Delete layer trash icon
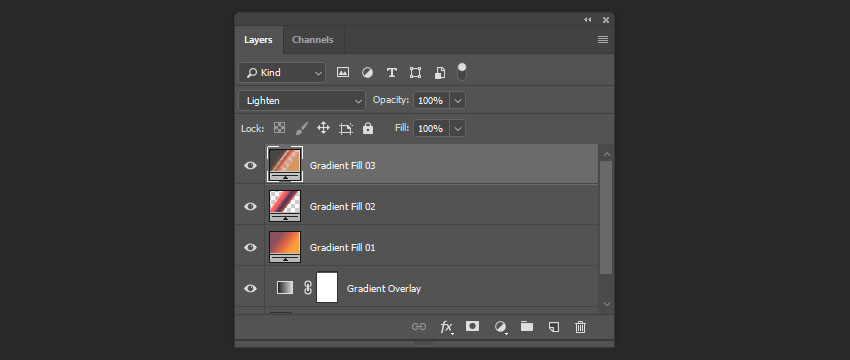The height and width of the screenshot is (360, 850). (580, 326)
